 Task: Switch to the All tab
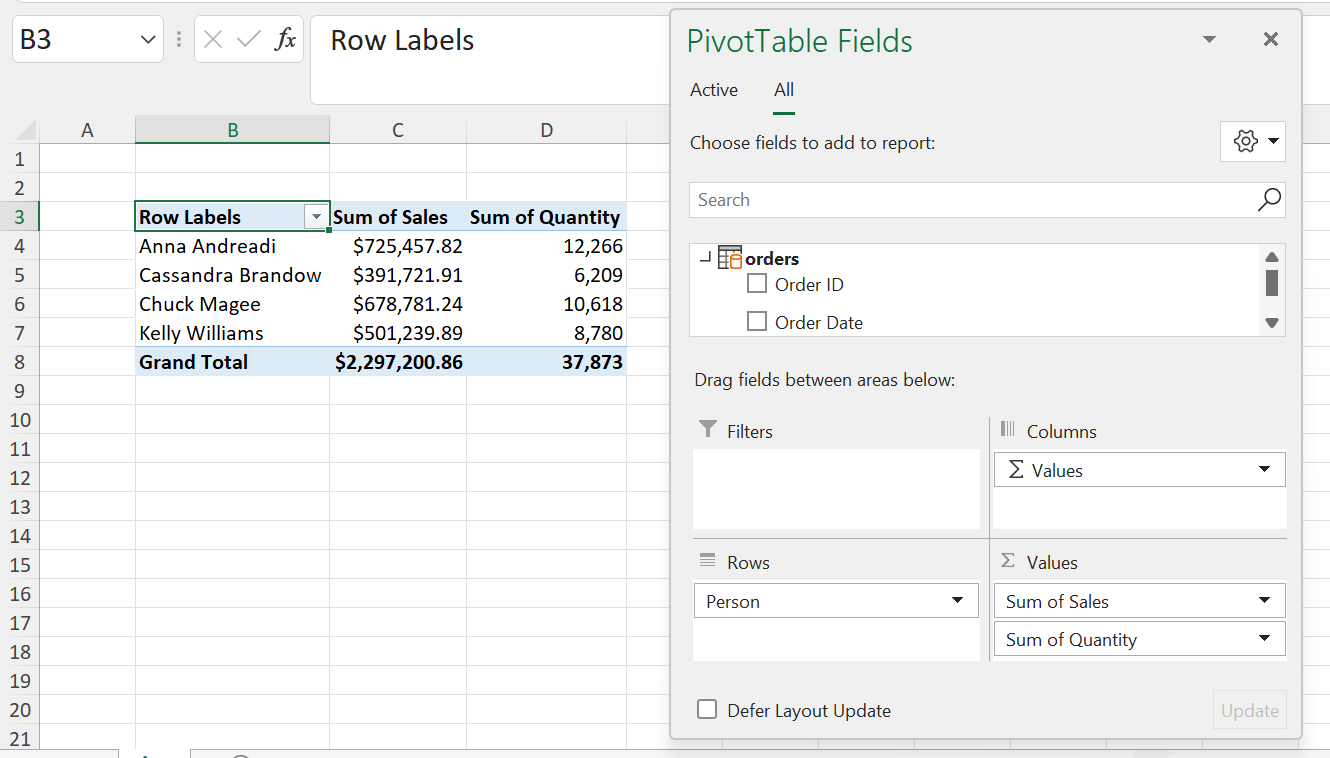tap(784, 90)
